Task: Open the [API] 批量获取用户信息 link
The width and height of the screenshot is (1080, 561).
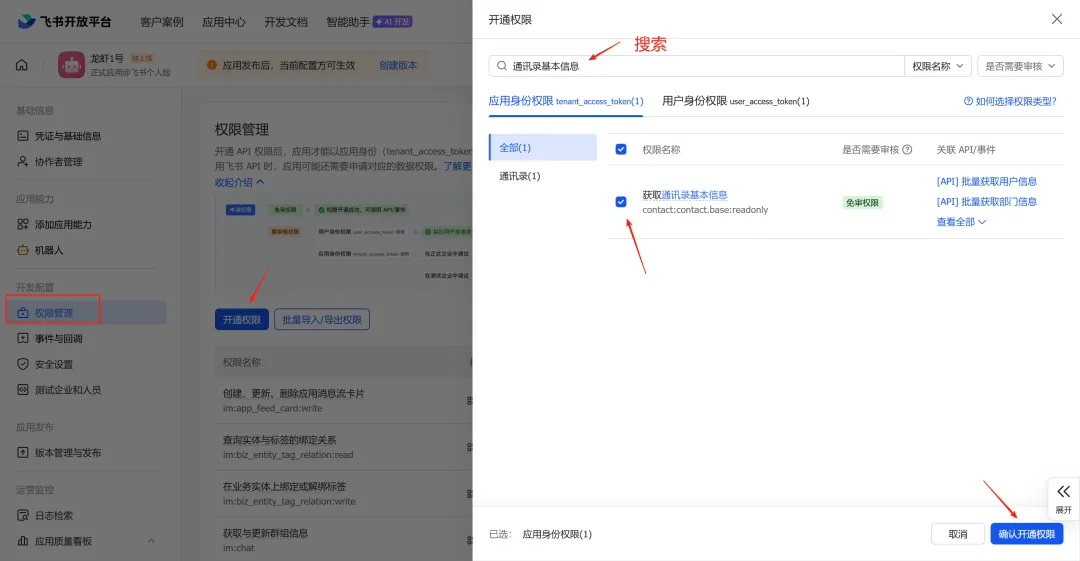Action: [x=986, y=181]
